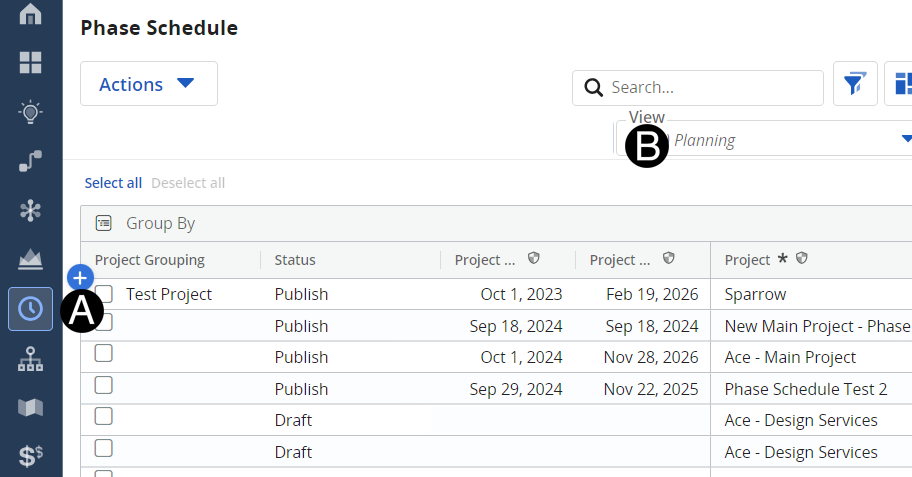912x477 pixels.
Task: Click the roadmap path icon in sidebar
Action: coord(31,161)
